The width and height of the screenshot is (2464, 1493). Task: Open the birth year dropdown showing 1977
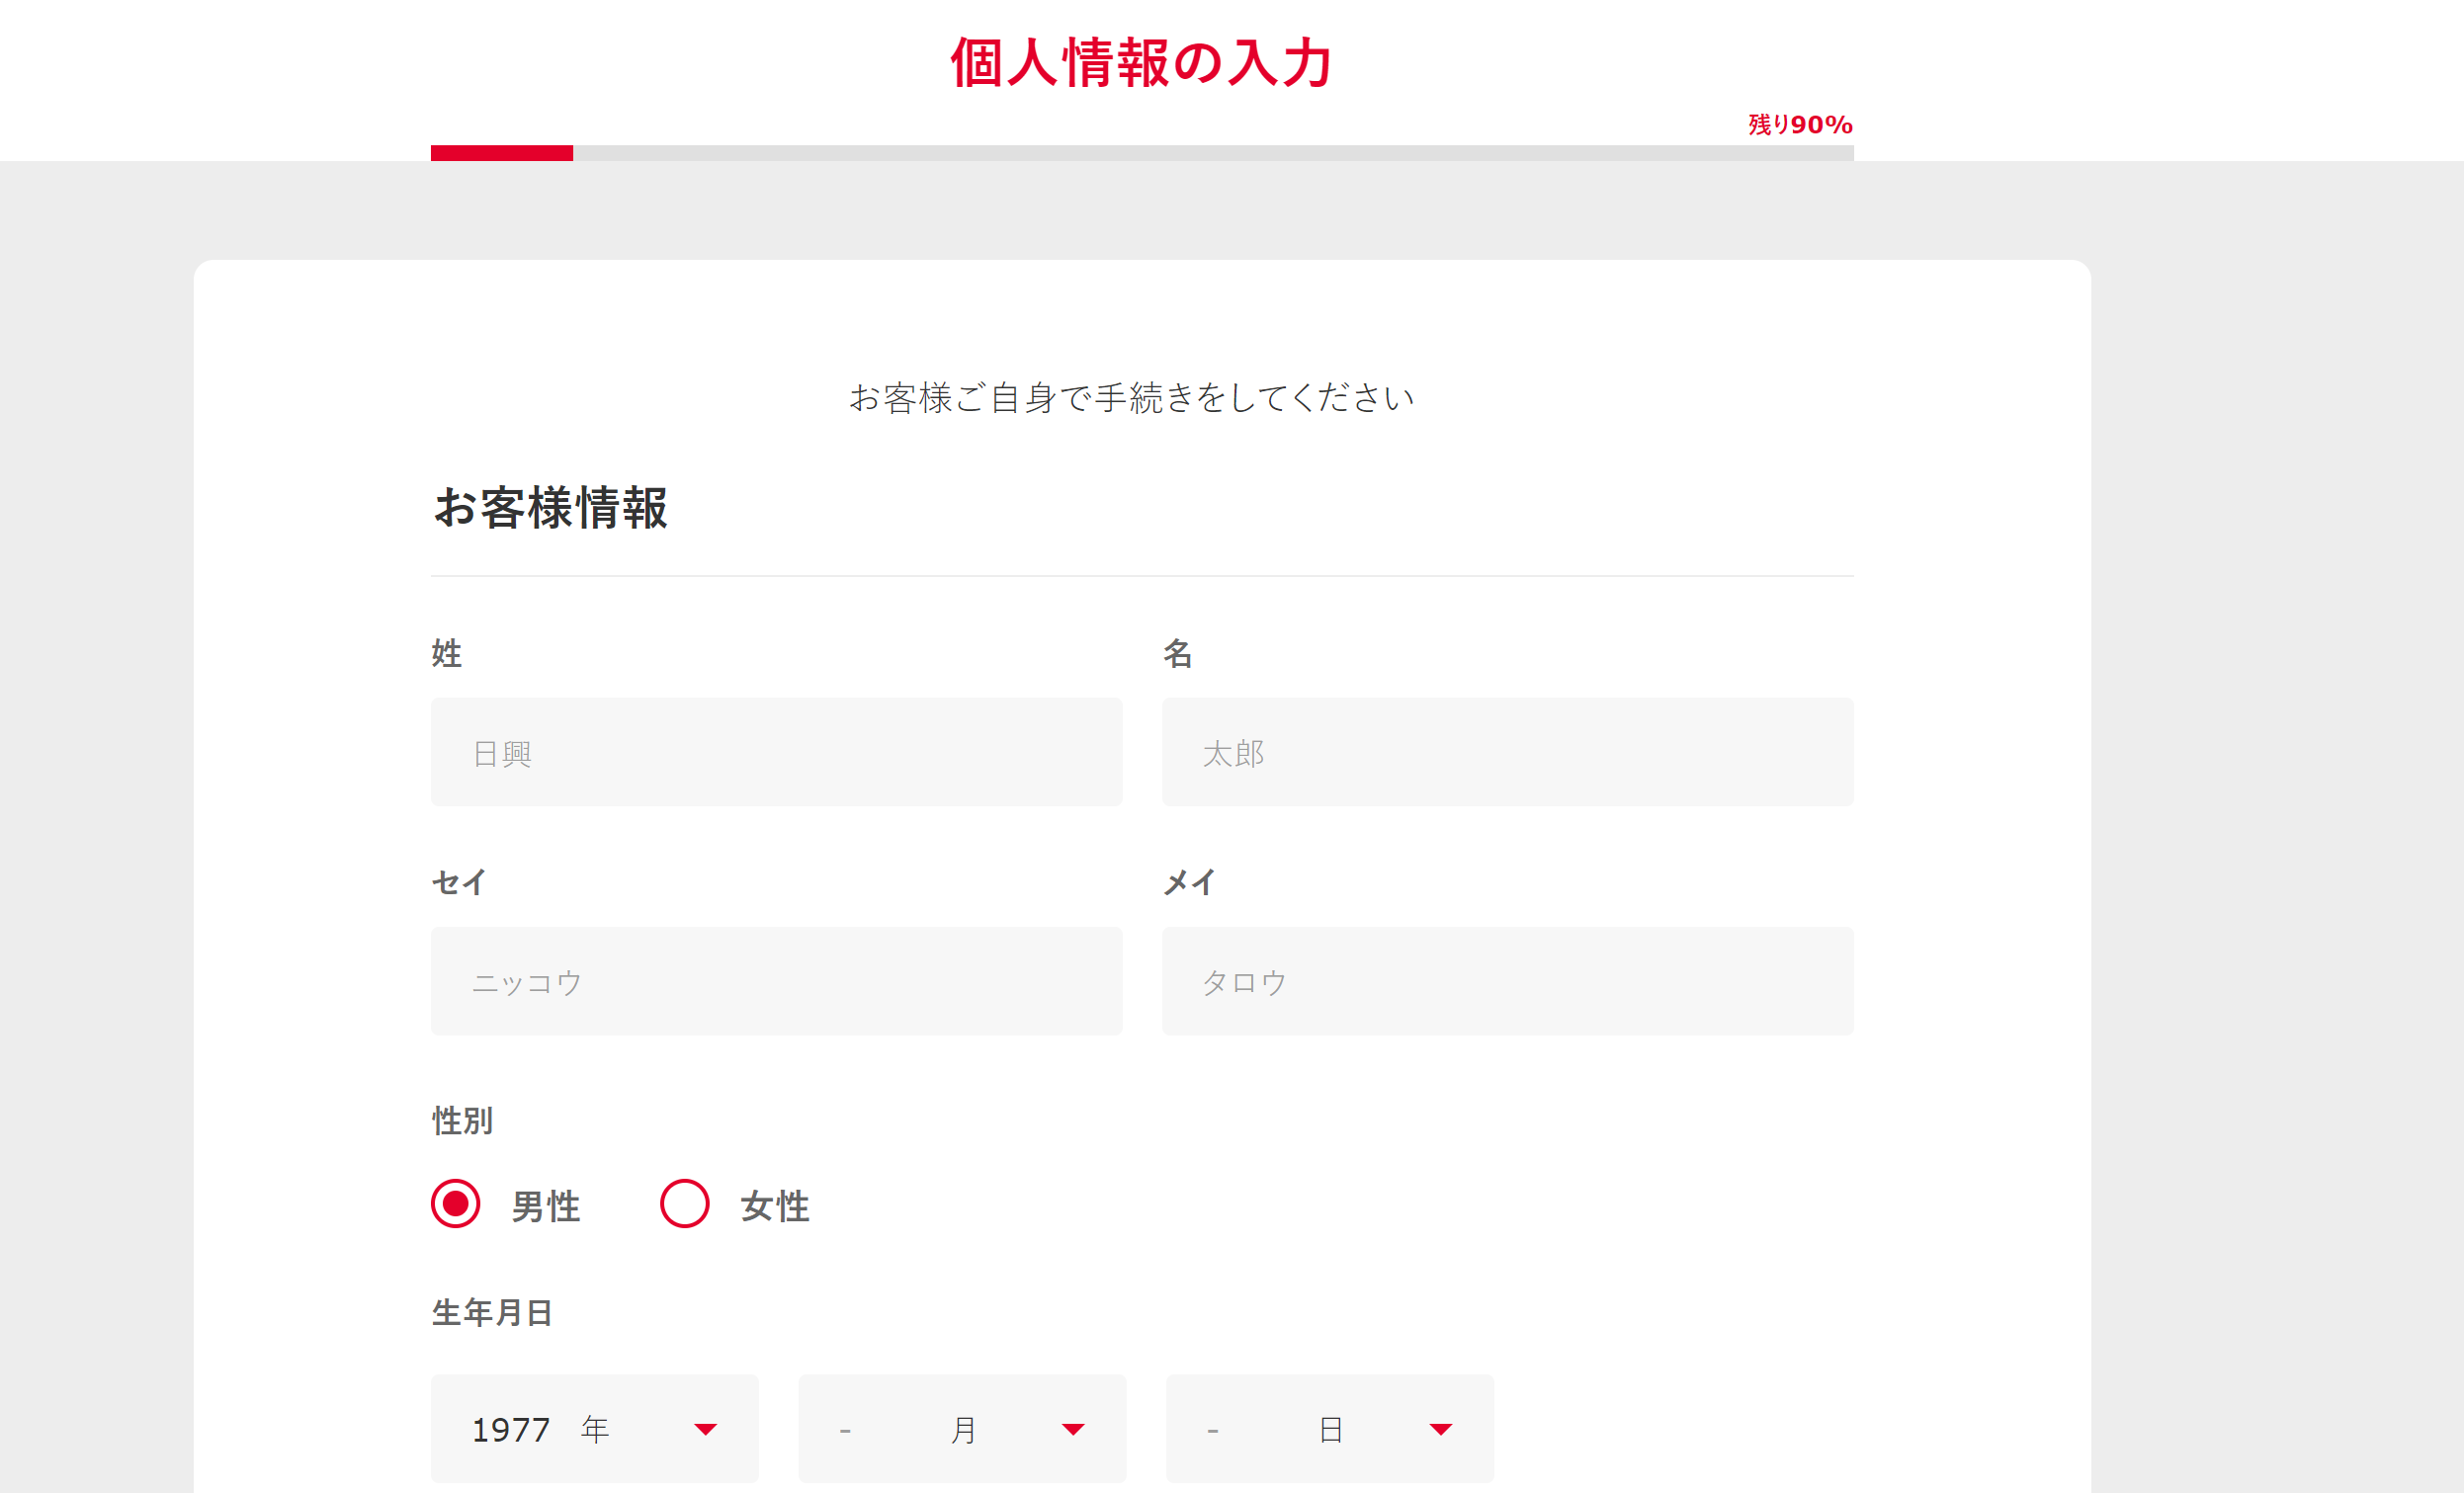(594, 1429)
